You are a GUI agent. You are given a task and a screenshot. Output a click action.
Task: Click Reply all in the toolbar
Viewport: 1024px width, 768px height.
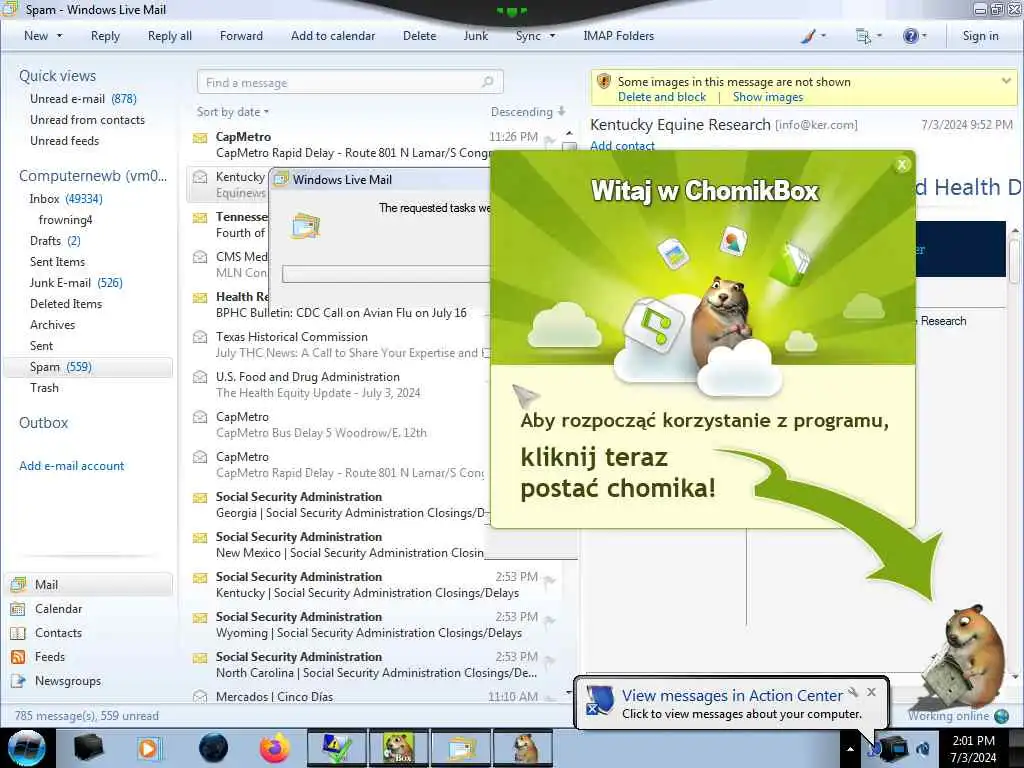click(x=170, y=36)
